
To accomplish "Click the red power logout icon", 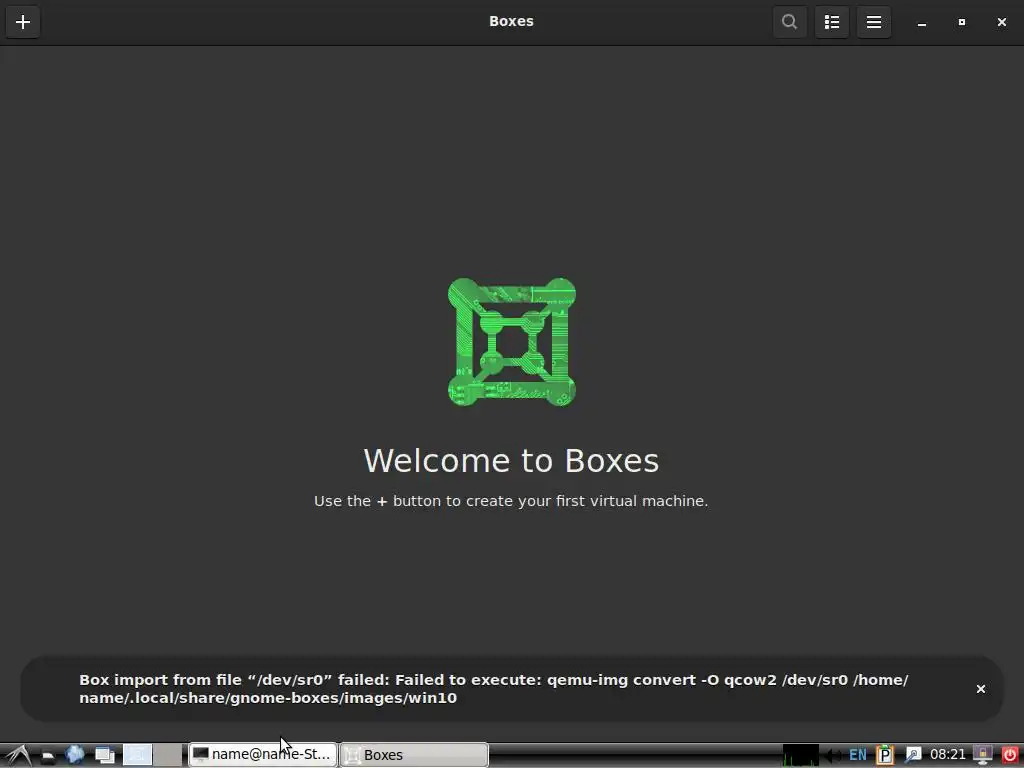I will point(1010,756).
